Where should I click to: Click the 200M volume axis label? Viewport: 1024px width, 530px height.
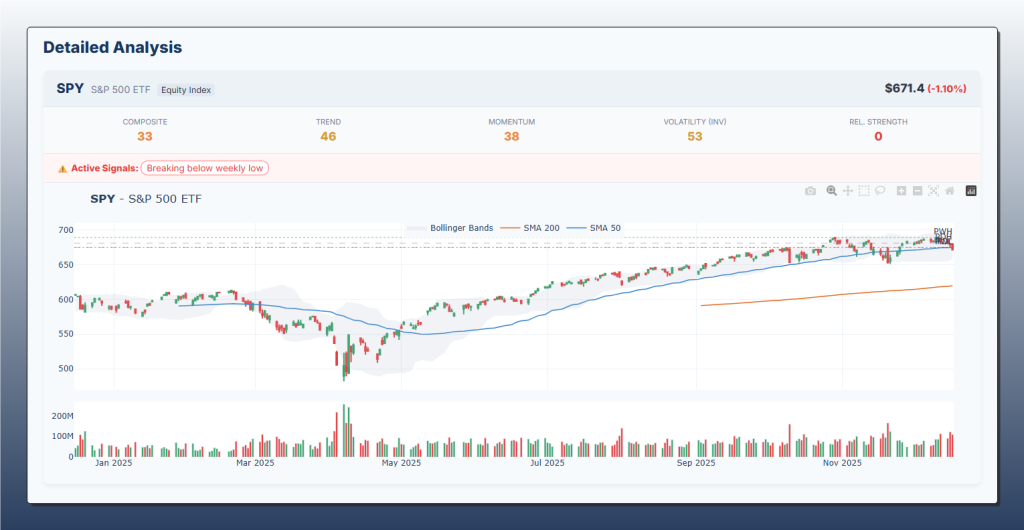(x=62, y=415)
